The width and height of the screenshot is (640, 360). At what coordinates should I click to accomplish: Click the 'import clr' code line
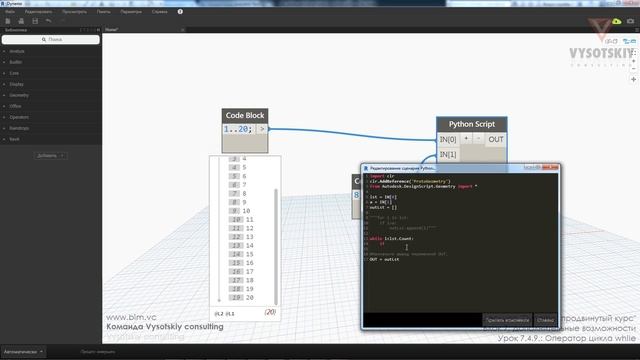pyautogui.click(x=382, y=176)
